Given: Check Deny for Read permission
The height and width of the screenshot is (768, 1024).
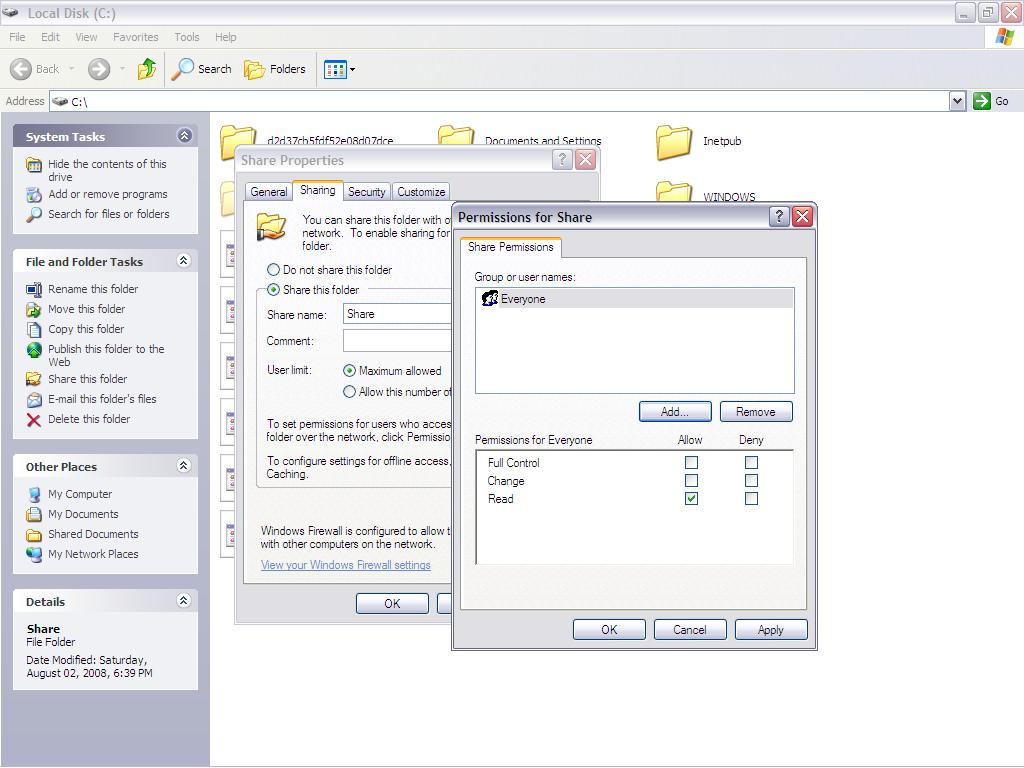Looking at the screenshot, I should (x=751, y=498).
